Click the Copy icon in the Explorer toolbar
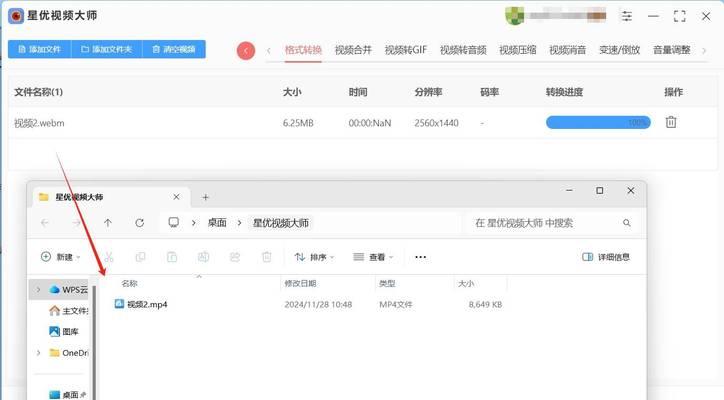 (140, 257)
